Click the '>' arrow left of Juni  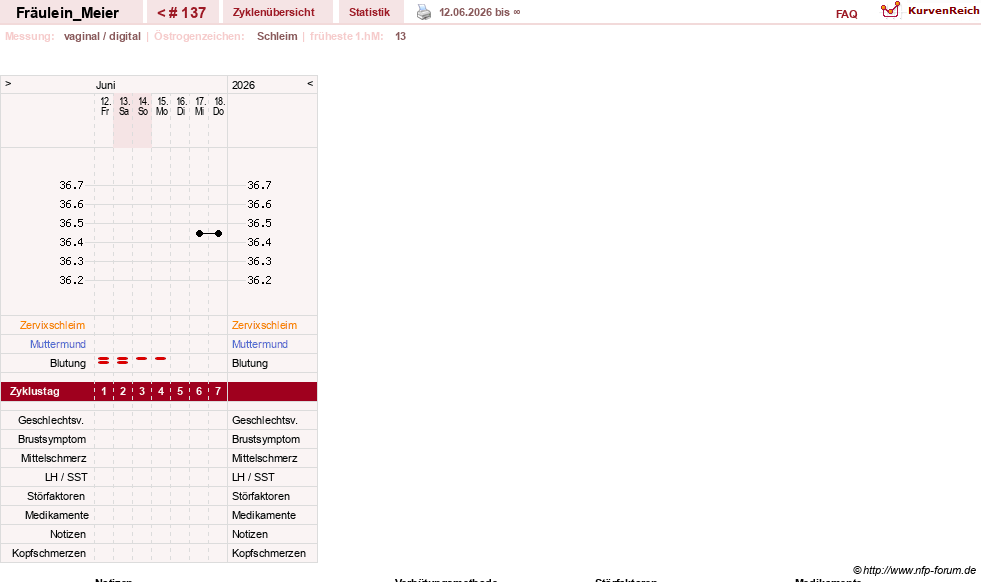point(8,83)
